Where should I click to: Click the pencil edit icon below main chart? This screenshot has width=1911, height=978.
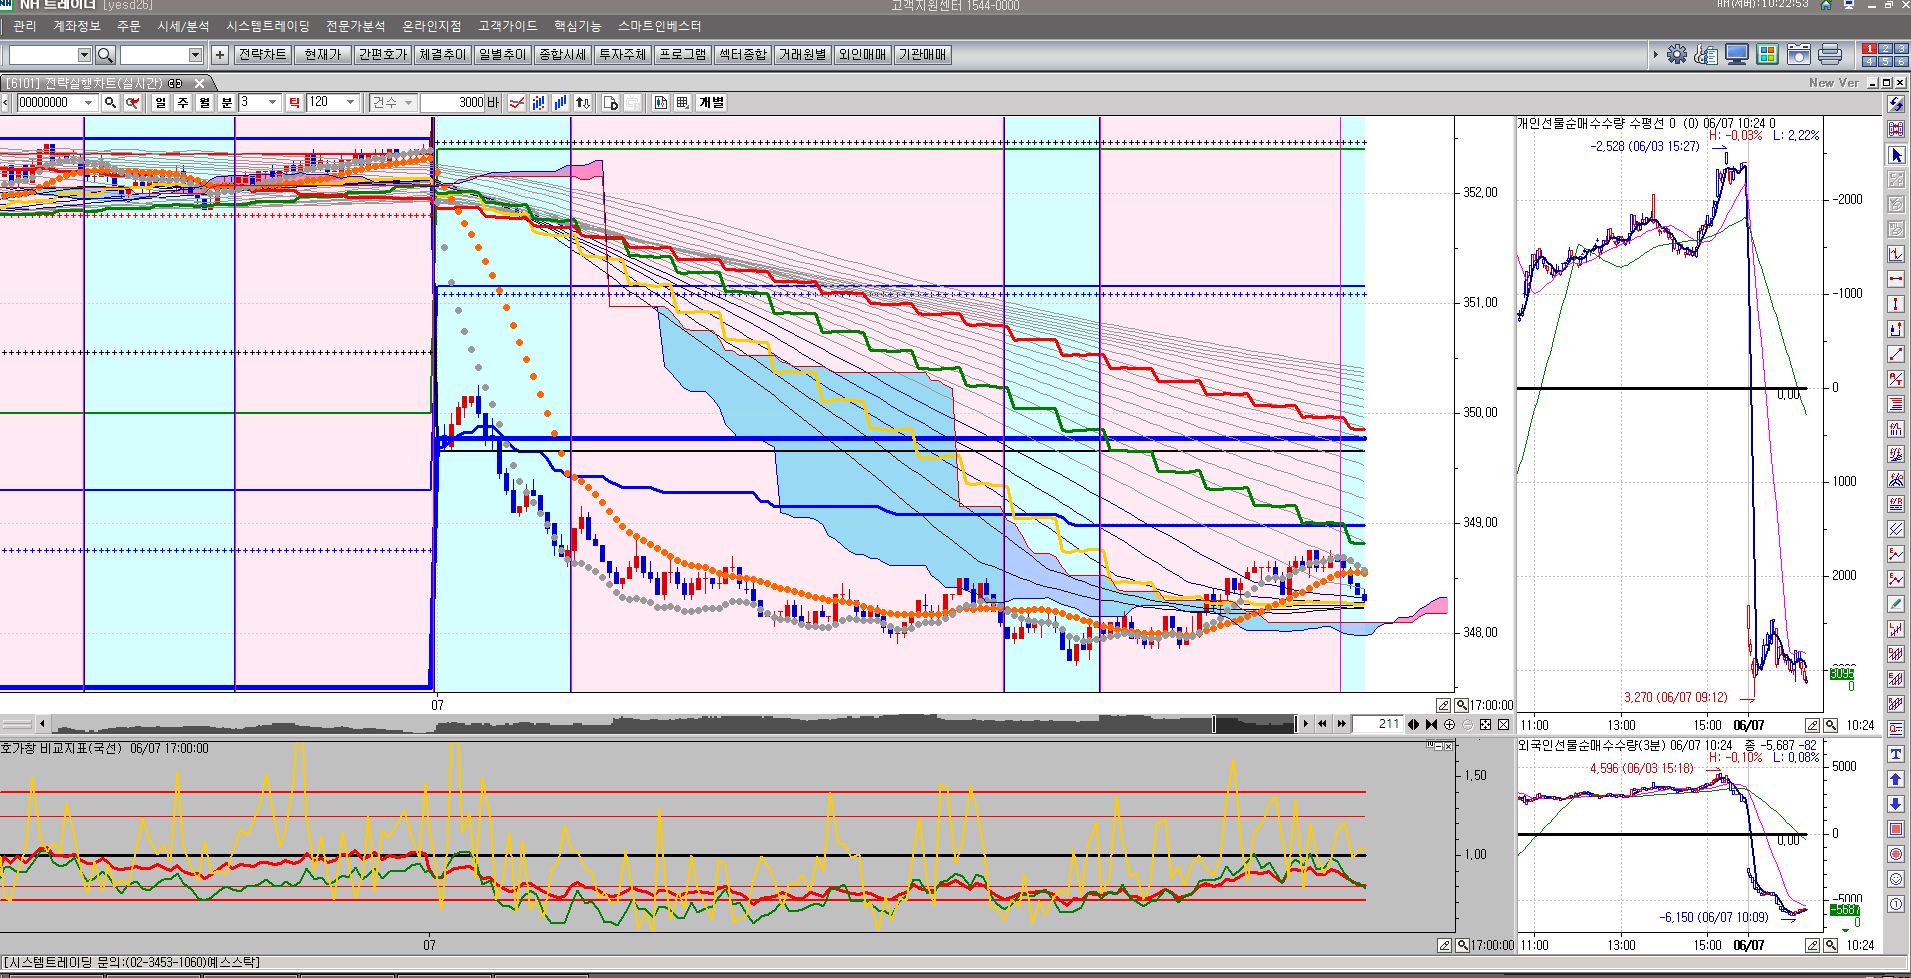[1443, 705]
